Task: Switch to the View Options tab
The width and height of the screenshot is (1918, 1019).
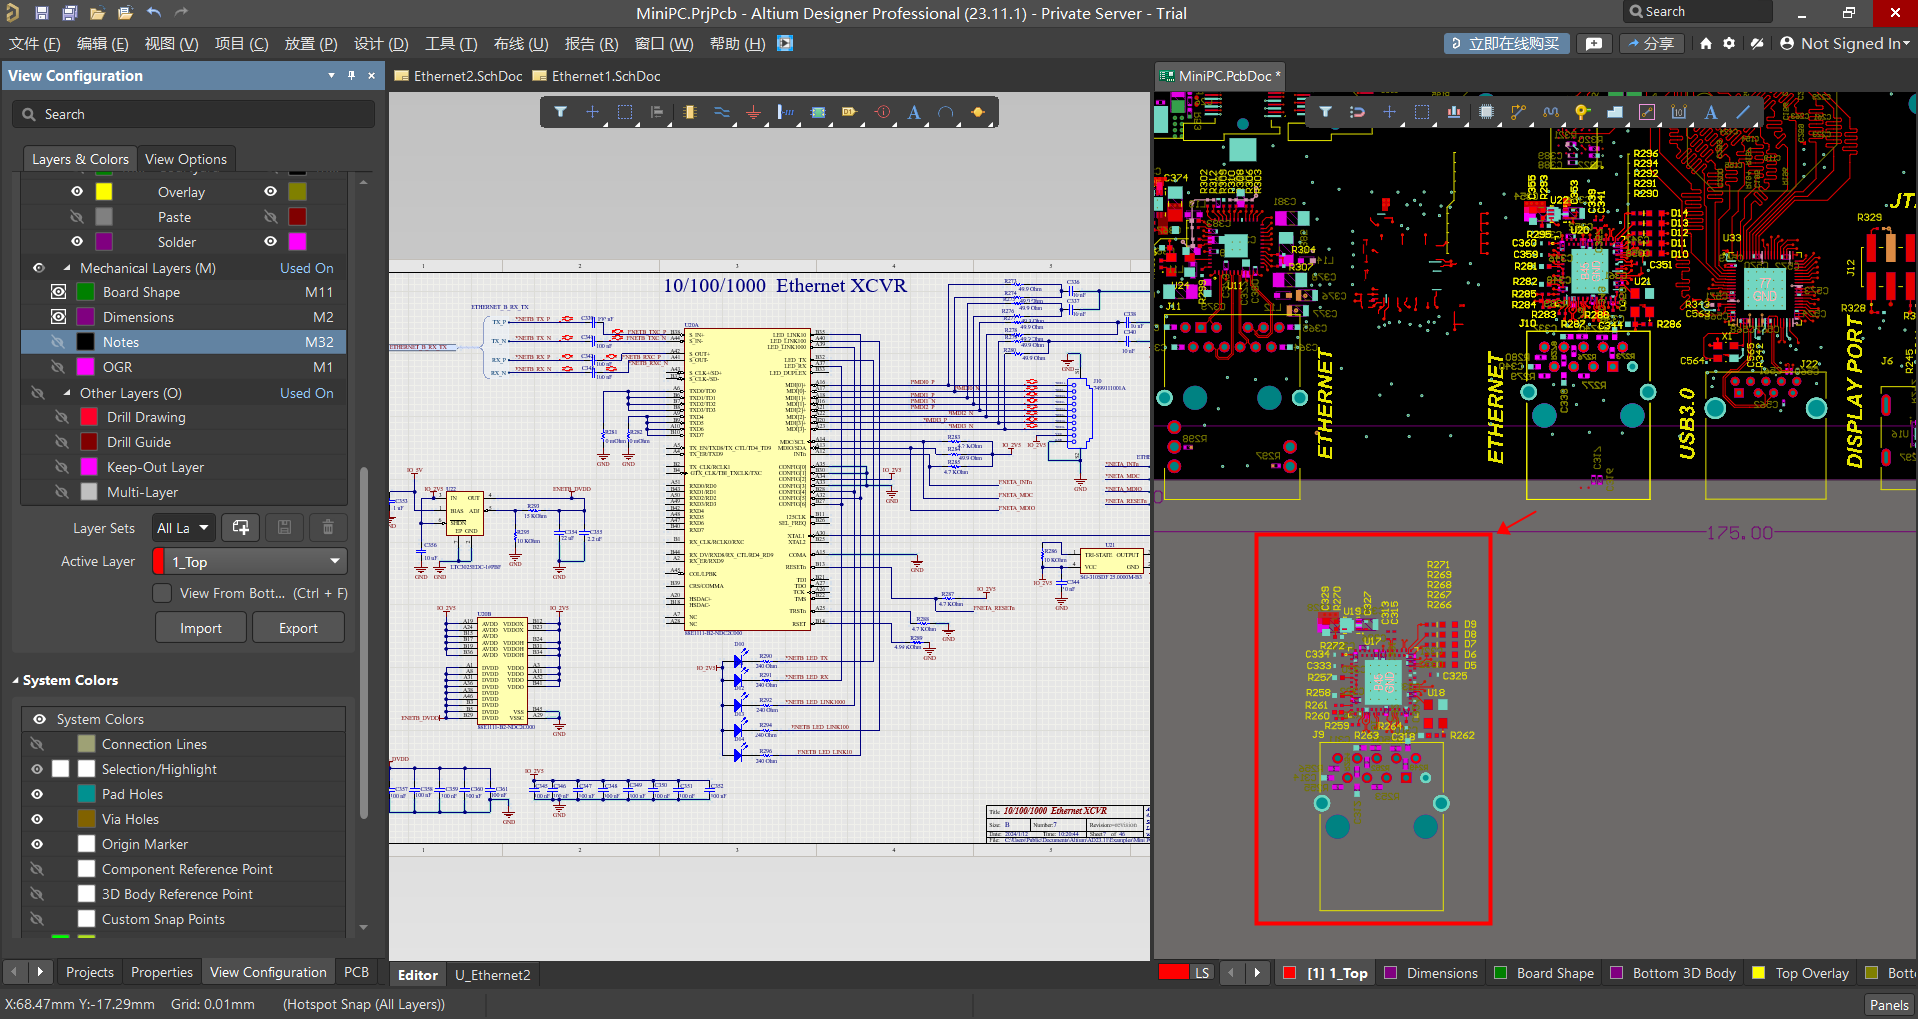Action: click(x=186, y=159)
